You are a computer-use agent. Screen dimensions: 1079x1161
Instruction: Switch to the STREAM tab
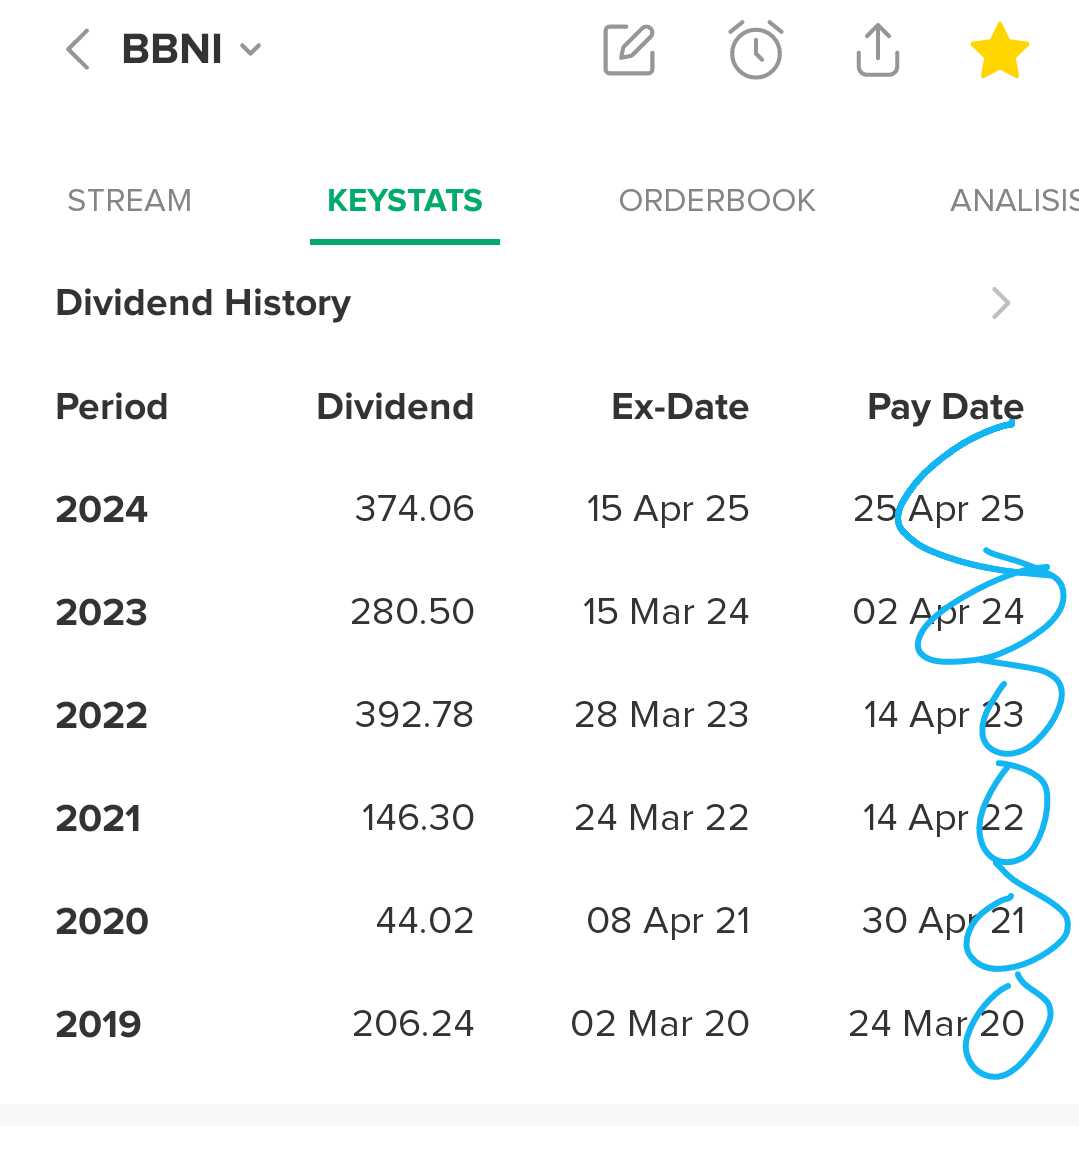tap(129, 201)
